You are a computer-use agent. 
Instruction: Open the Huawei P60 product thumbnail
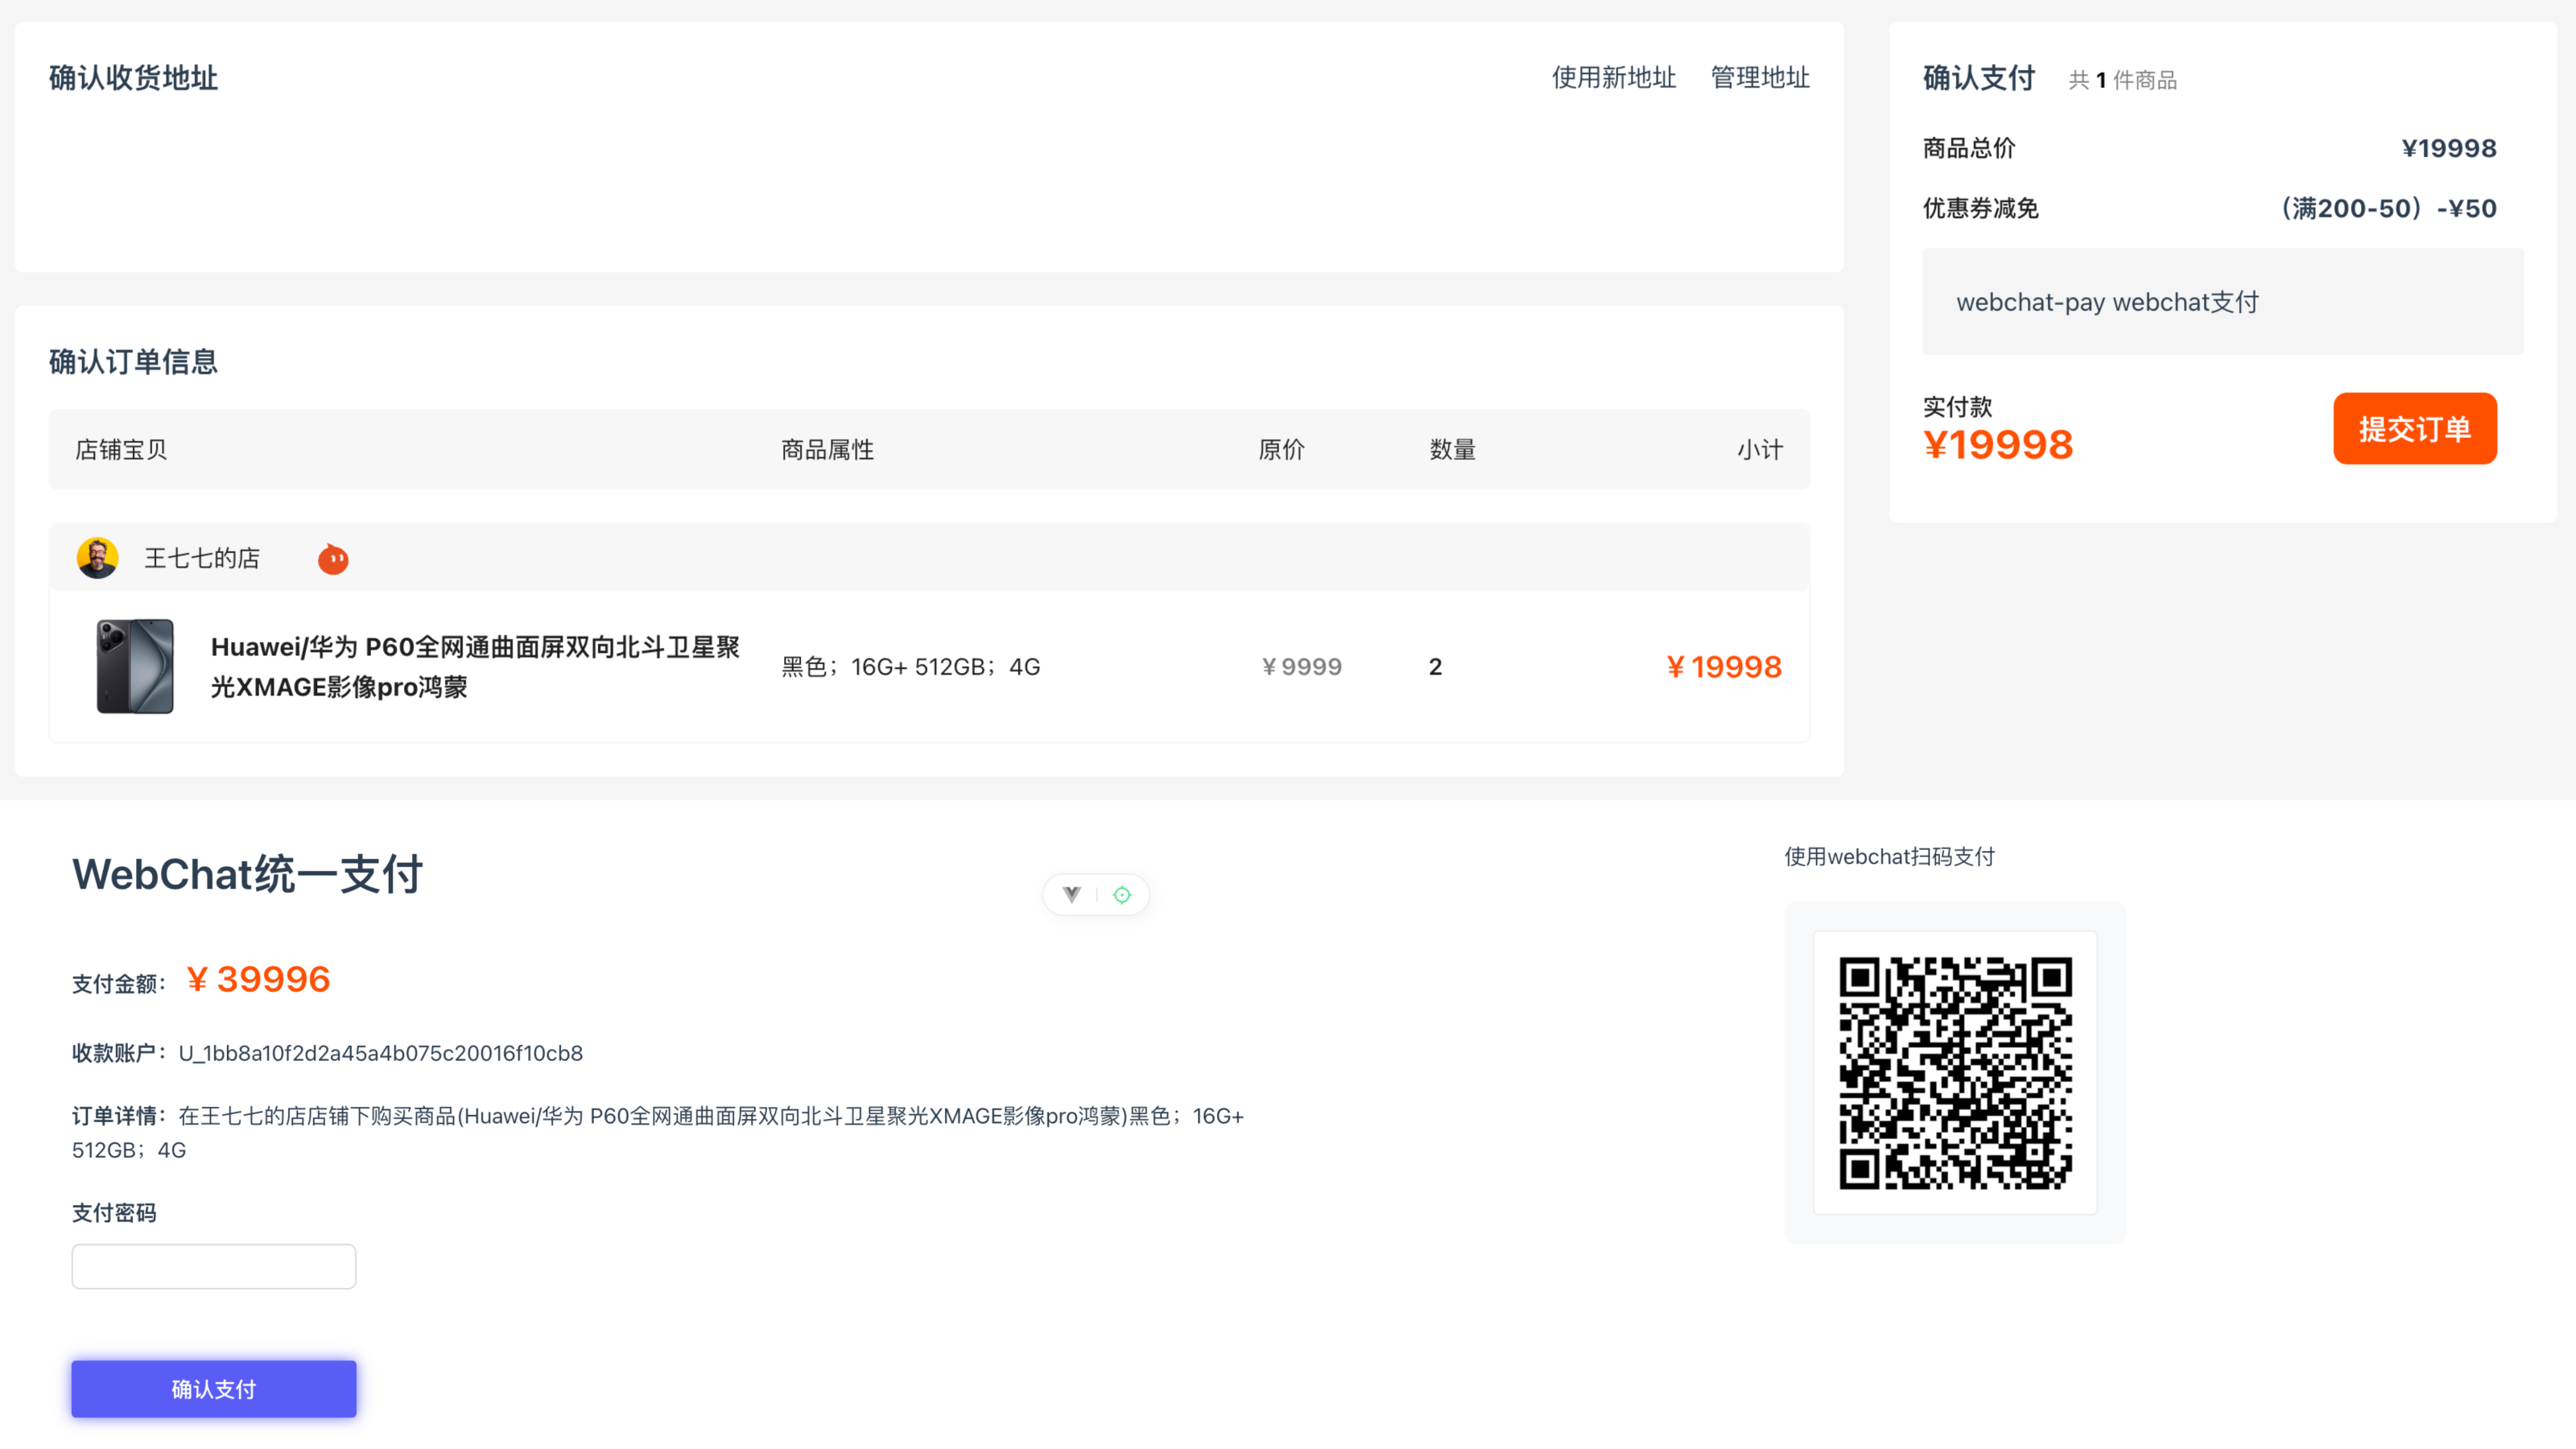(135, 666)
